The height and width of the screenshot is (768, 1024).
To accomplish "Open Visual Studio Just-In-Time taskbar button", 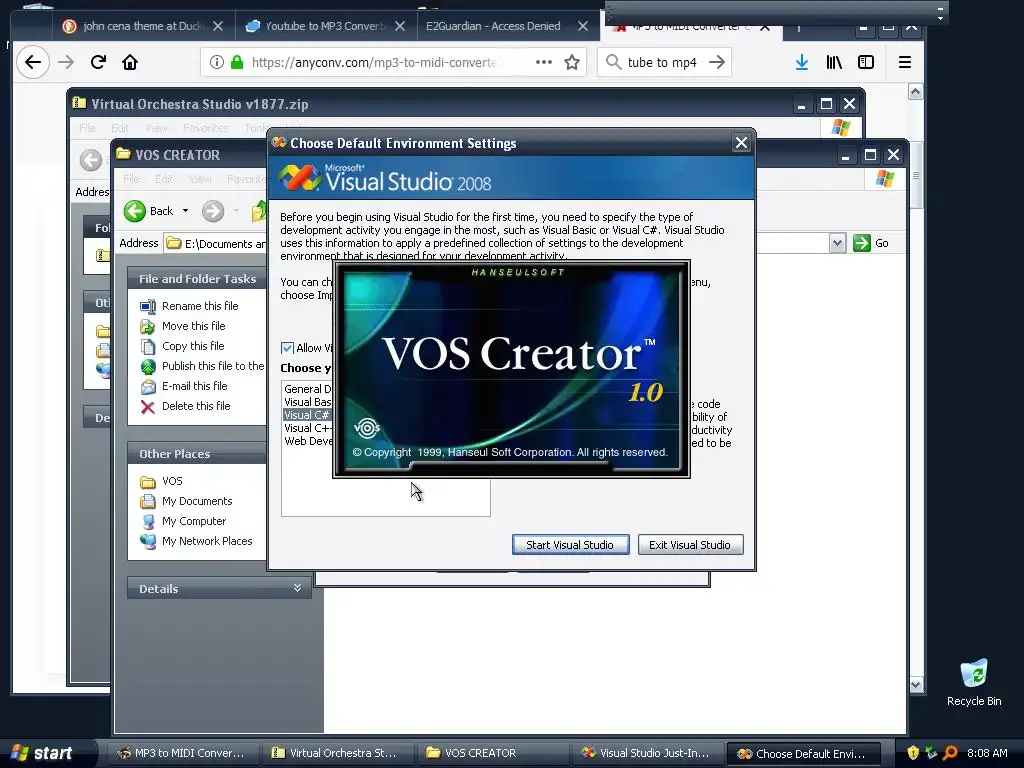I will [x=646, y=754].
